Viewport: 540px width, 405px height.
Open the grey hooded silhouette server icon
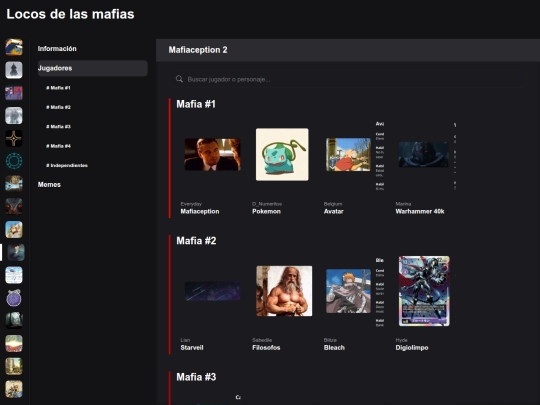(x=14, y=70)
